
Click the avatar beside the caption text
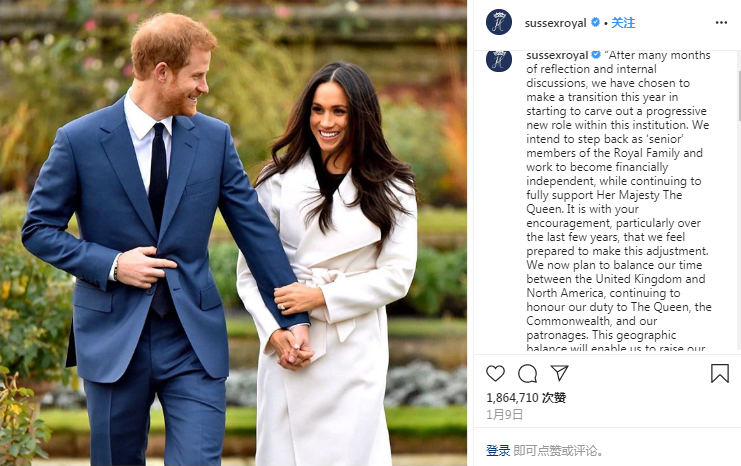click(x=499, y=60)
